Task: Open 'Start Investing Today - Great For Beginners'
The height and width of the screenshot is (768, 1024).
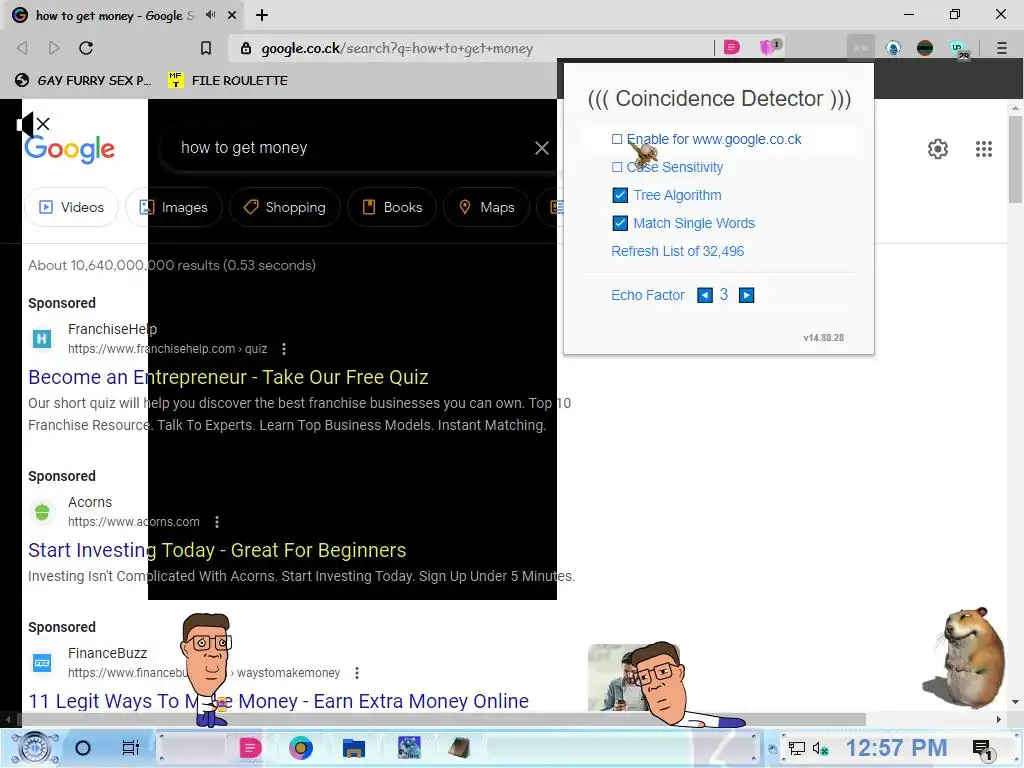Action: (x=217, y=550)
